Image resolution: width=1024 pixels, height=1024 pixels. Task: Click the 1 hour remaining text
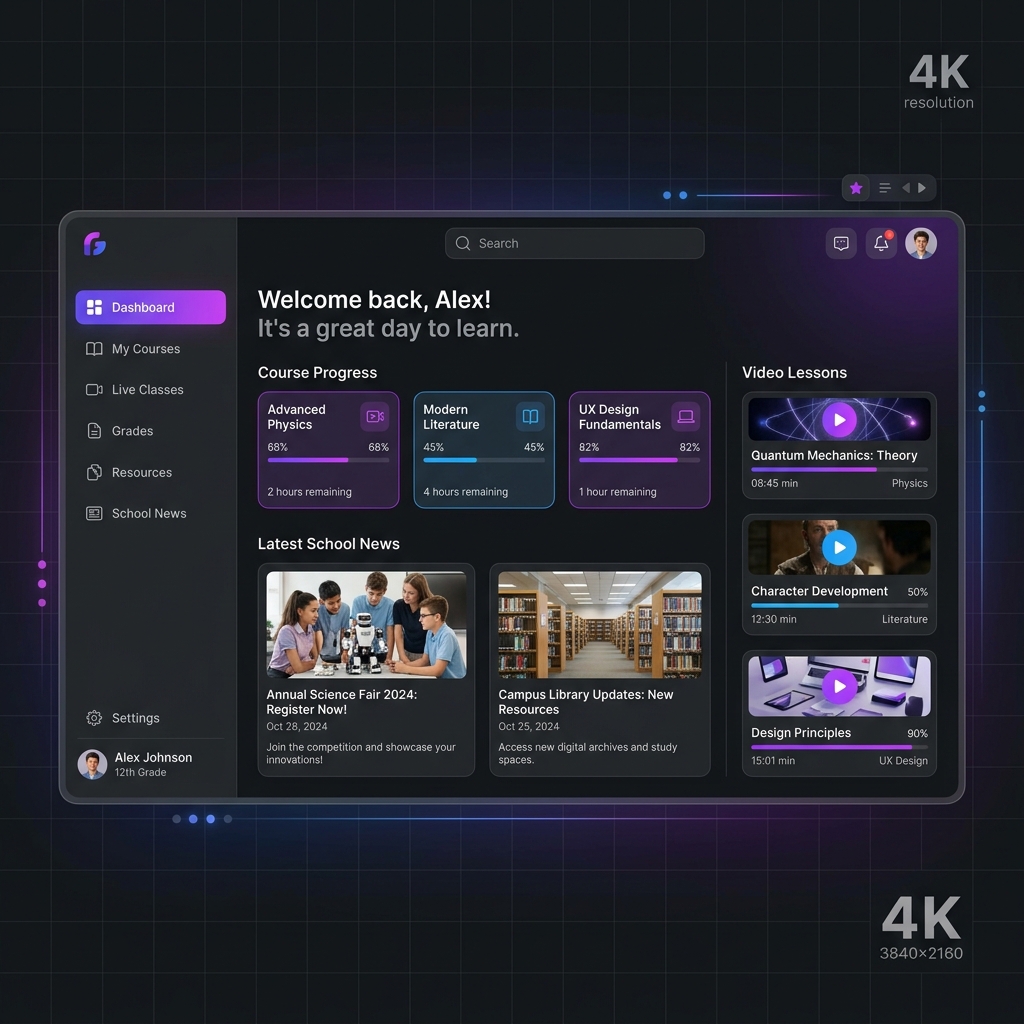618,492
